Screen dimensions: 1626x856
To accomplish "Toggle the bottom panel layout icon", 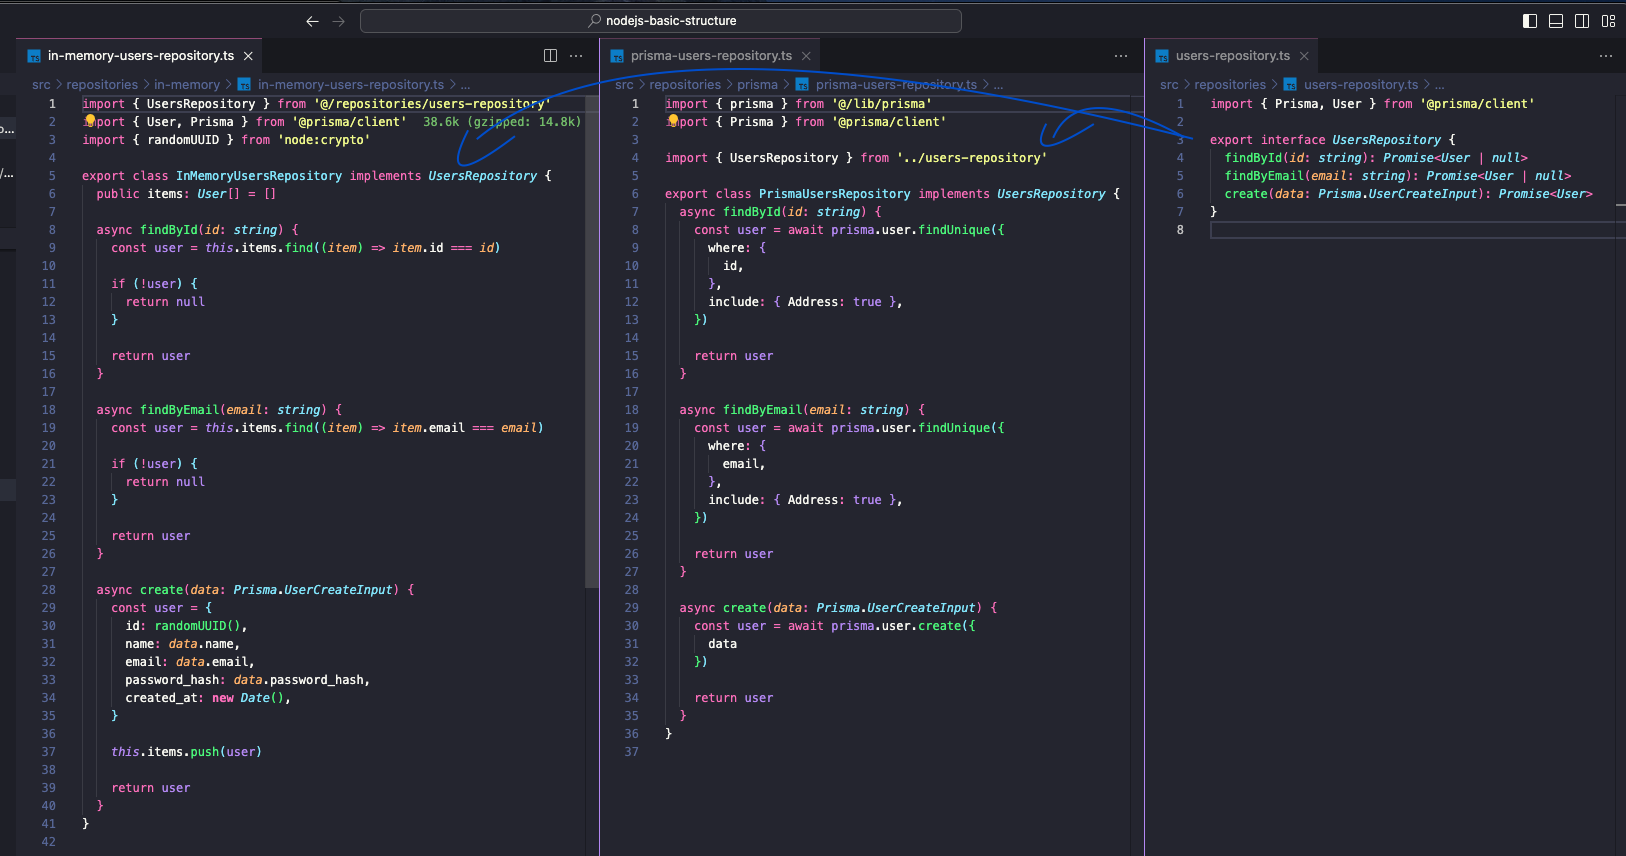I will (x=1556, y=21).
